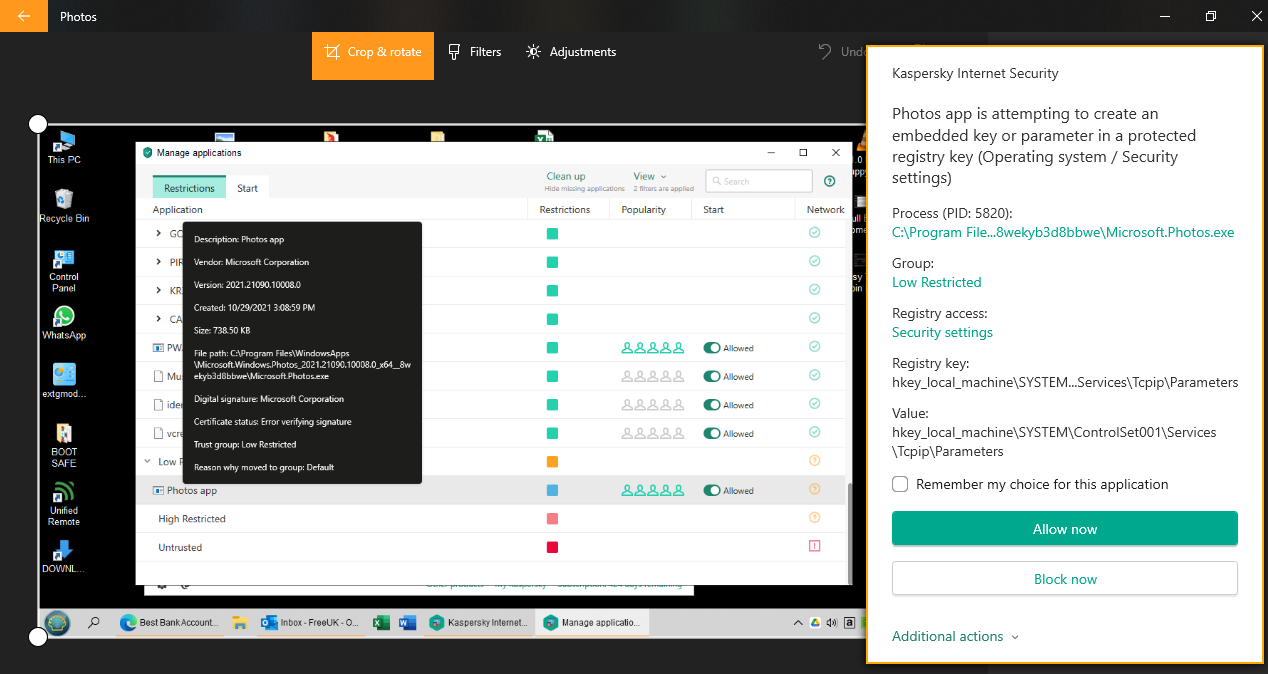Open the Microsoft.Photos.exe process path link
1268x674 pixels.
(x=1063, y=232)
